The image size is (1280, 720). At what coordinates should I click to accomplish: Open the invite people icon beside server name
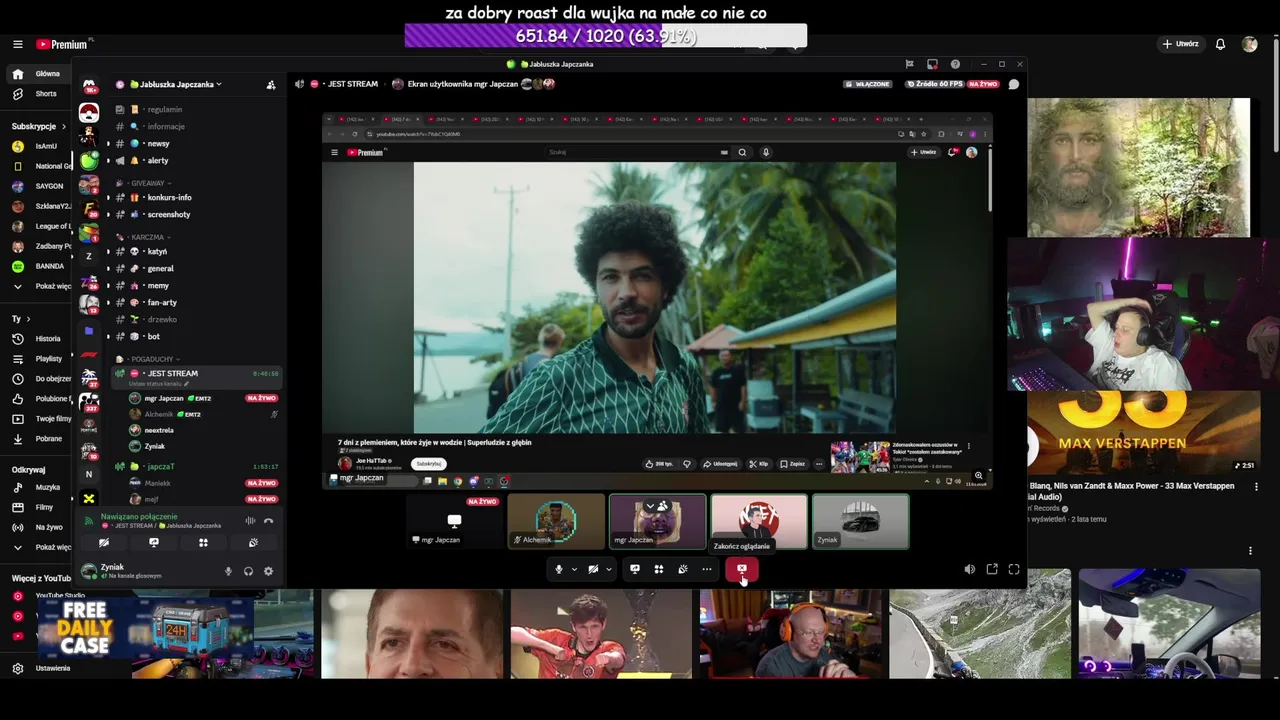[x=271, y=85]
